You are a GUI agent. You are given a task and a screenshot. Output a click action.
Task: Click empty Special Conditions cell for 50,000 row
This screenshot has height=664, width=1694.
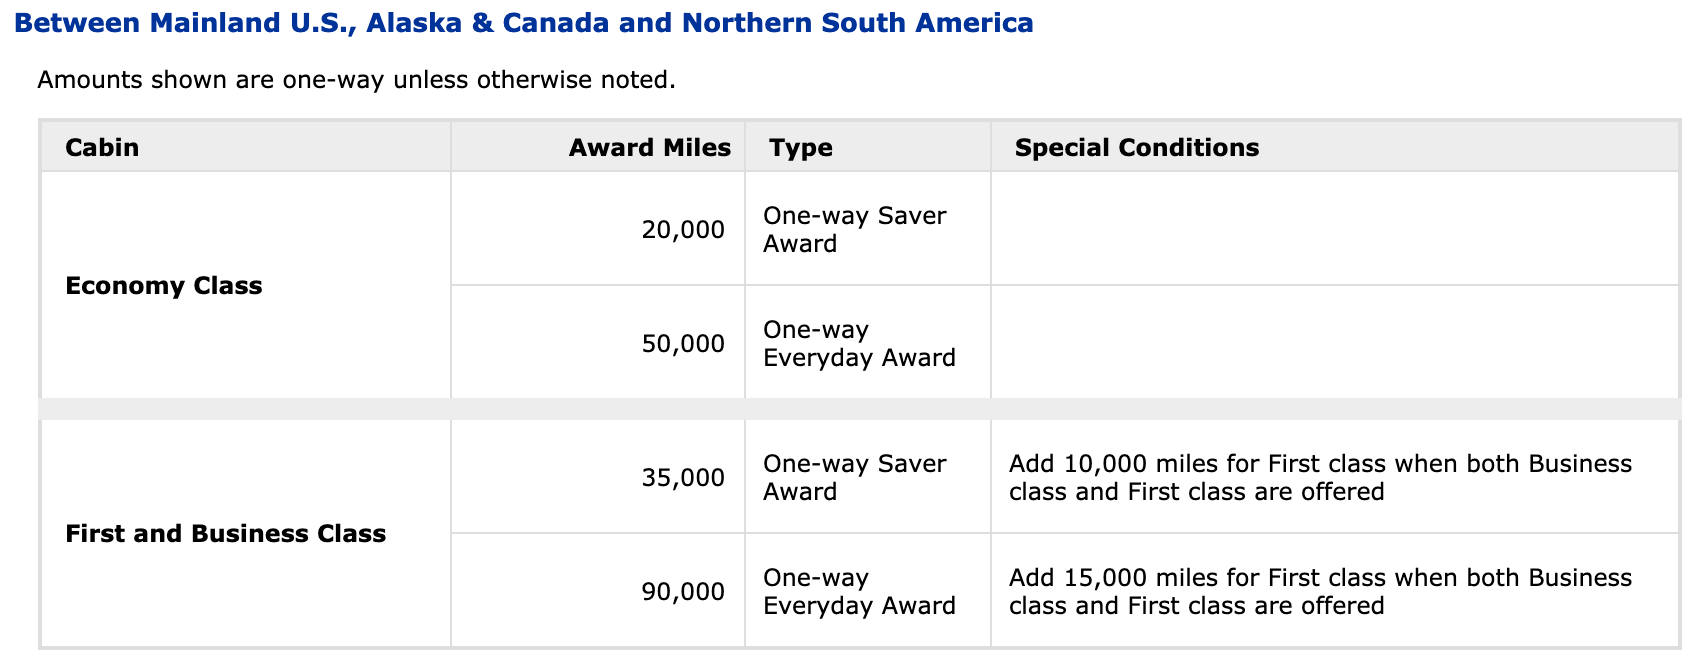[x=1334, y=343]
